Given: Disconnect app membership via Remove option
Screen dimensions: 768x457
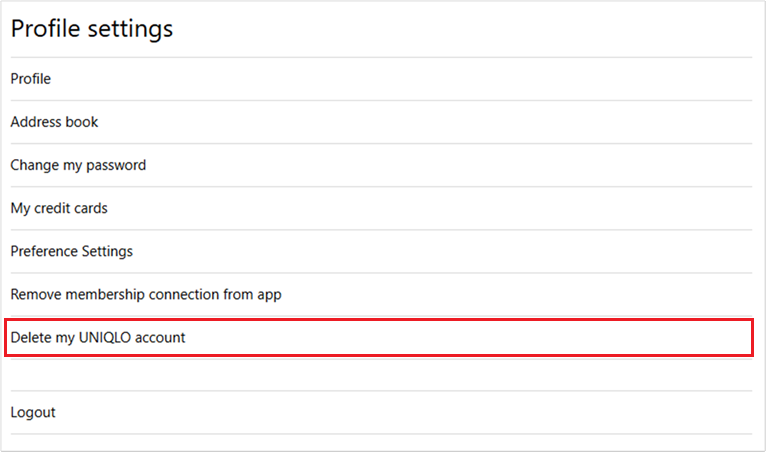Looking at the screenshot, I should (146, 294).
